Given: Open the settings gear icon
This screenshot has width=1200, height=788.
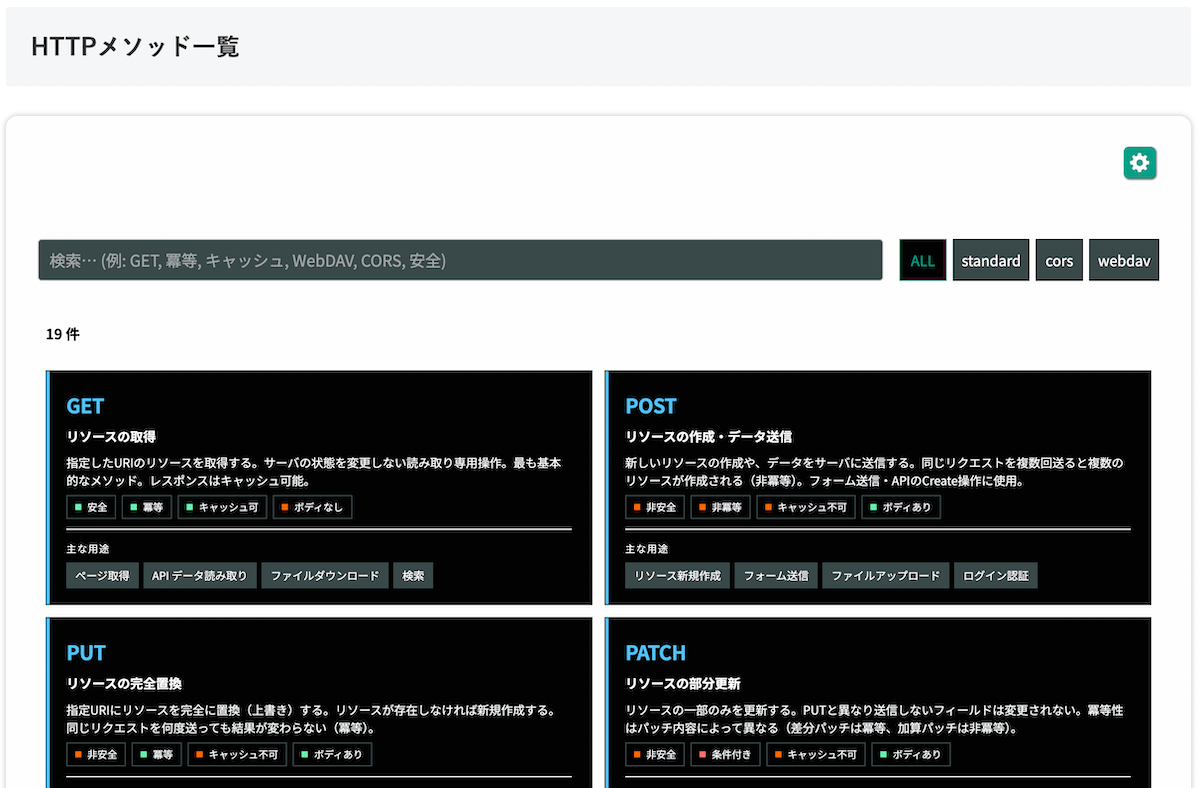Looking at the screenshot, I should pyautogui.click(x=1139, y=162).
